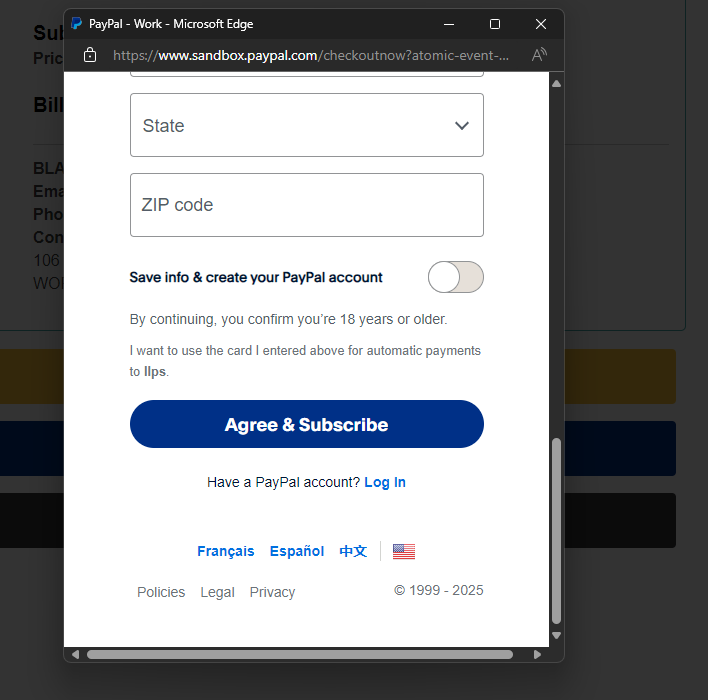Click the Read aloud icon in address bar
708x700 pixels.
click(539, 55)
